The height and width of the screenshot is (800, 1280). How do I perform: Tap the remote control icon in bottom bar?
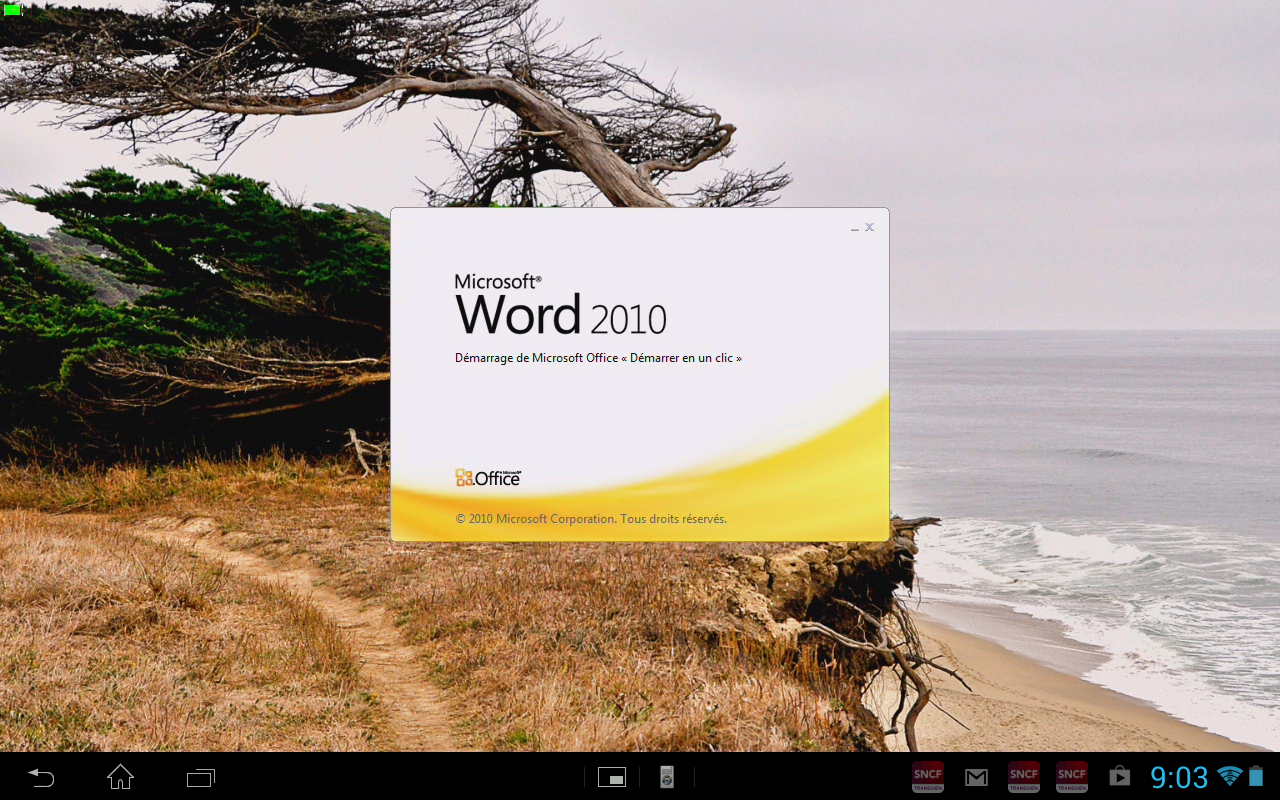(667, 777)
